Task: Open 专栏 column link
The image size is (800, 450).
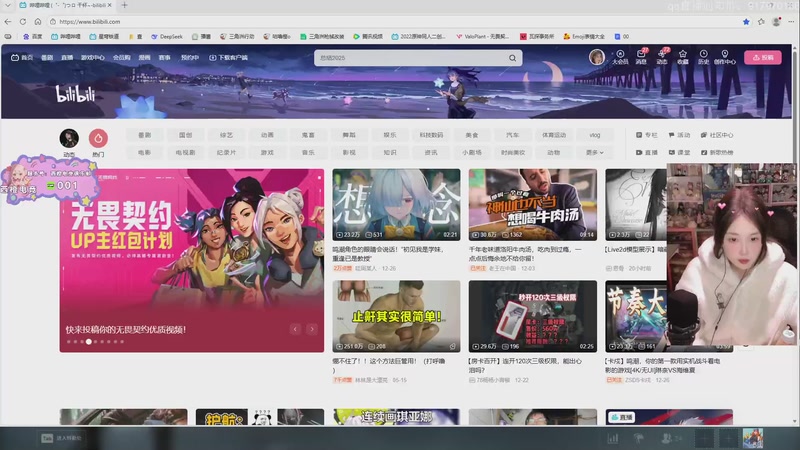Action: pos(646,135)
